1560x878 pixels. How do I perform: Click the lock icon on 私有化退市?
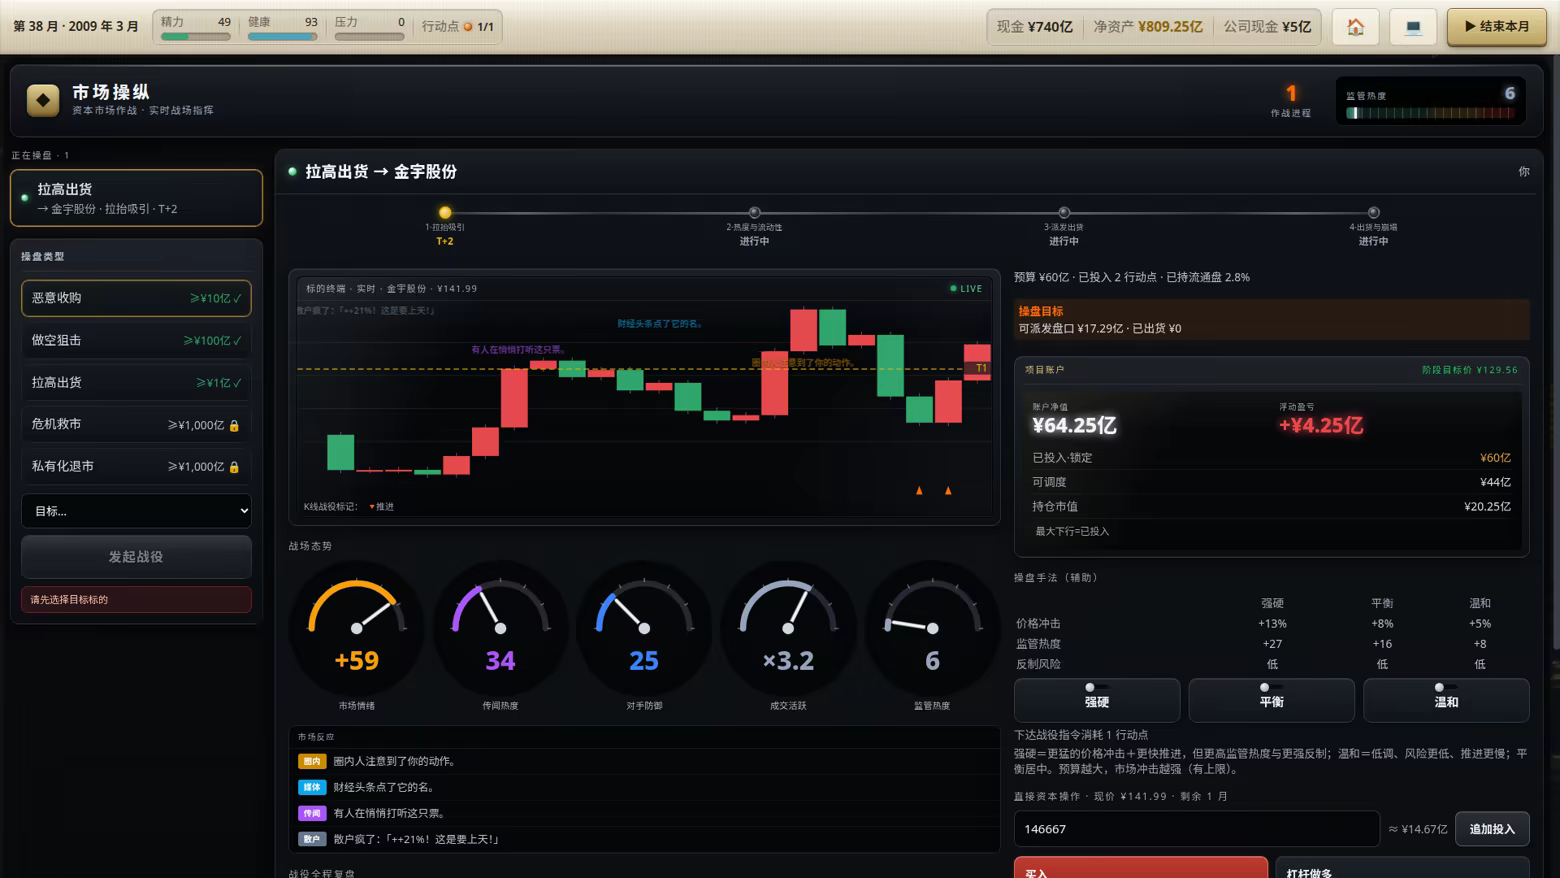(234, 467)
